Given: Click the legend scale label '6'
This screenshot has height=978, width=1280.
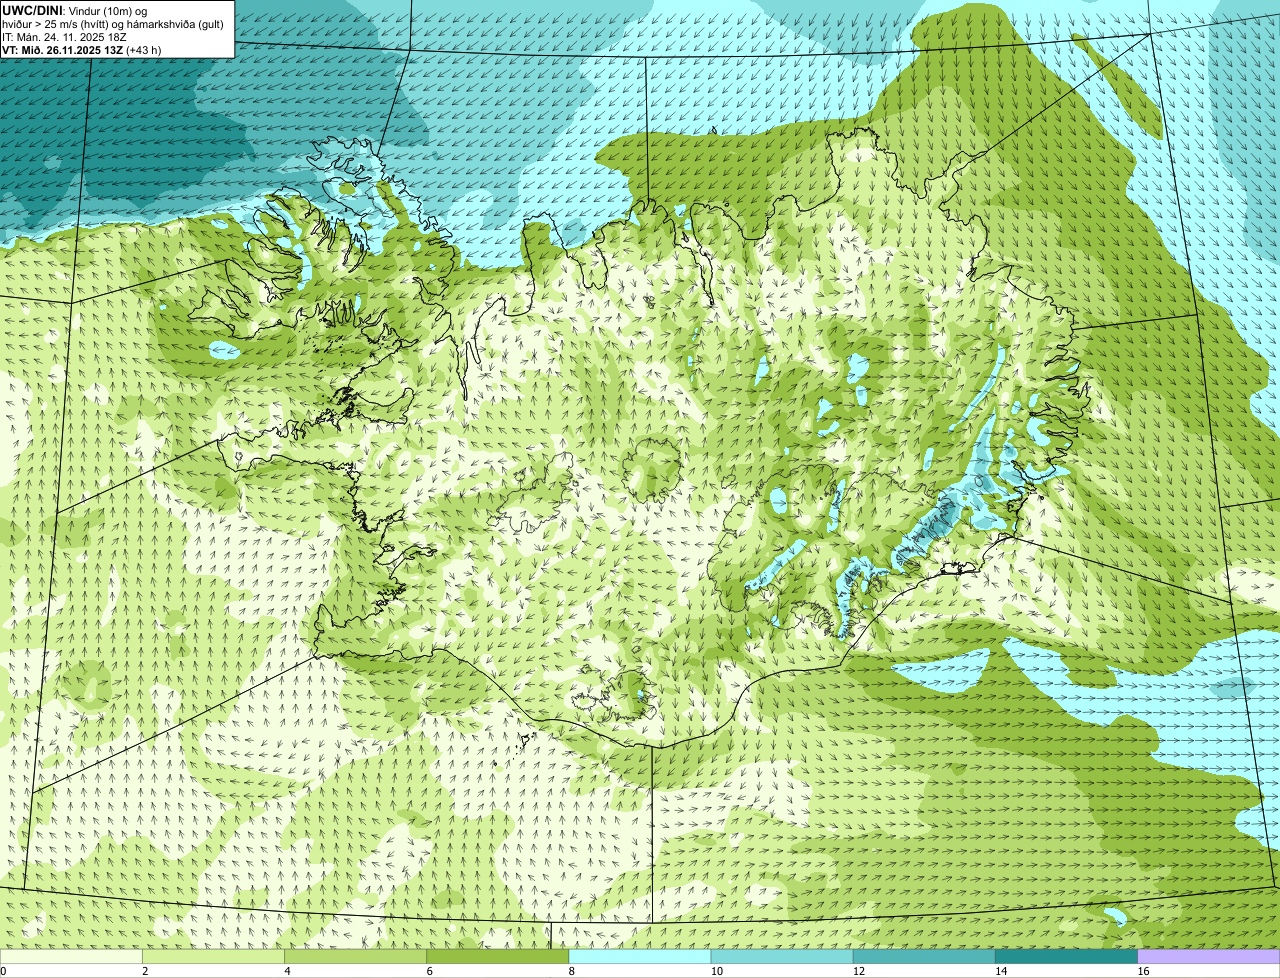Looking at the screenshot, I should (x=430, y=971).
